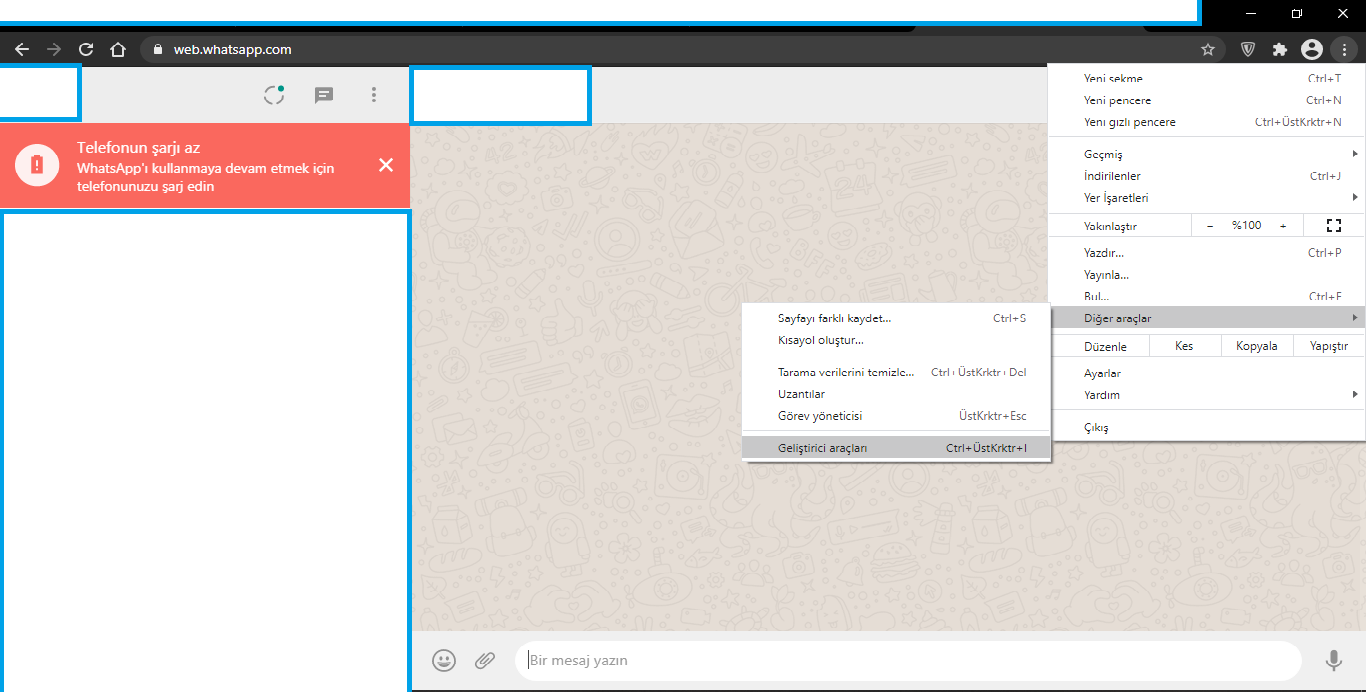Open 'Ayarlar' from Chrome menu
The width and height of the screenshot is (1366, 692).
point(1102,373)
